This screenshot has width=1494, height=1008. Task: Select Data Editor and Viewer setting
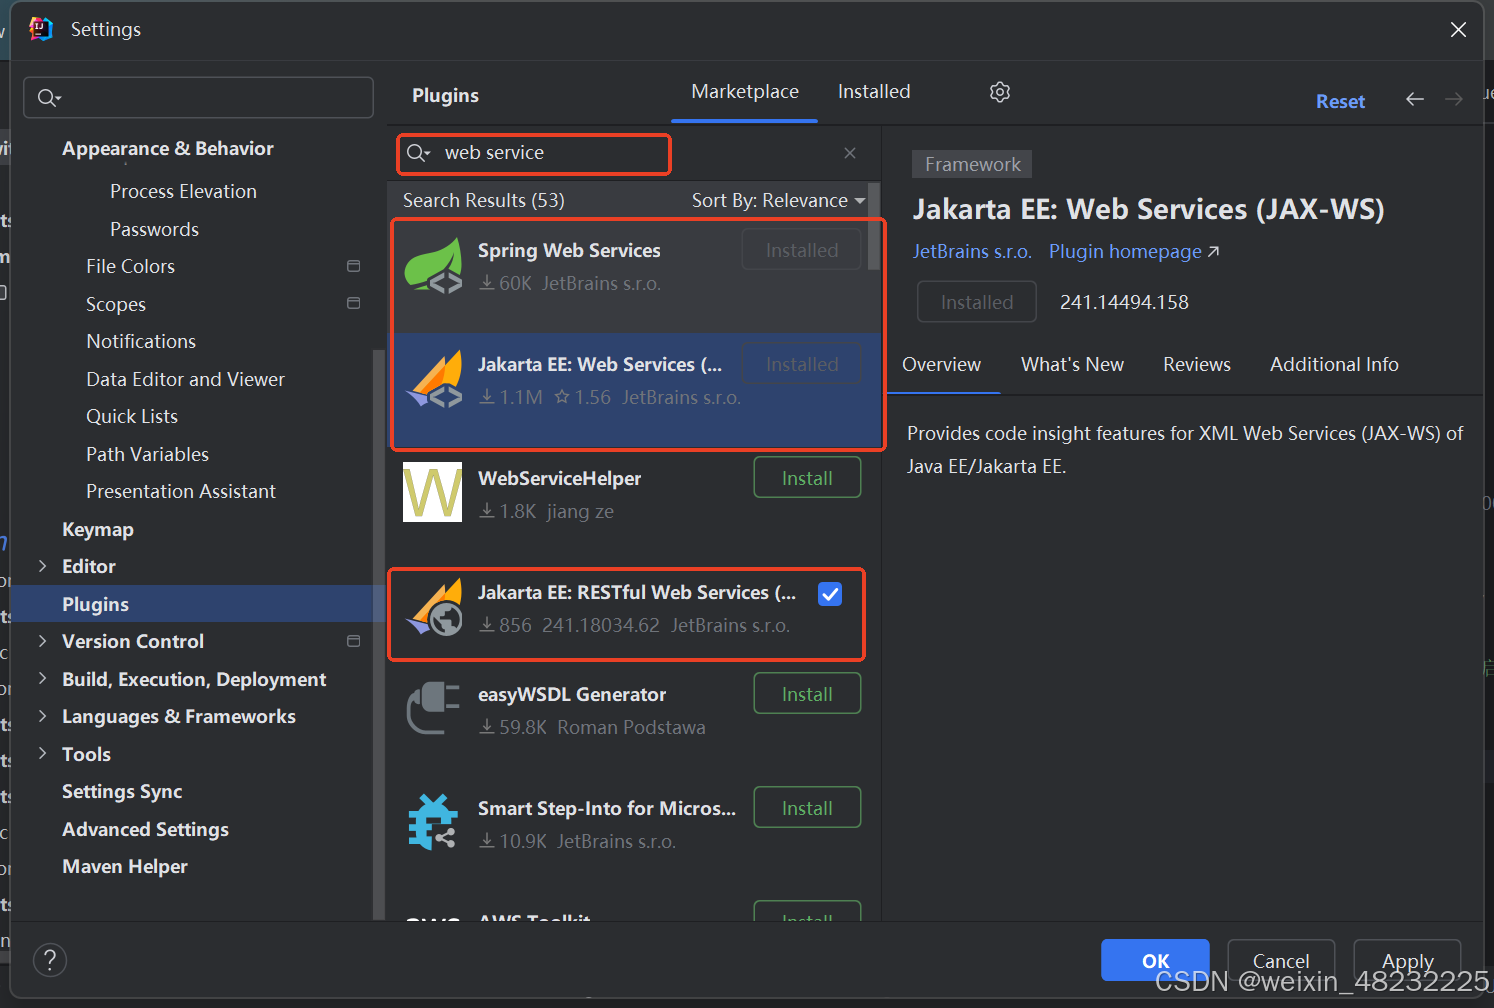point(185,379)
